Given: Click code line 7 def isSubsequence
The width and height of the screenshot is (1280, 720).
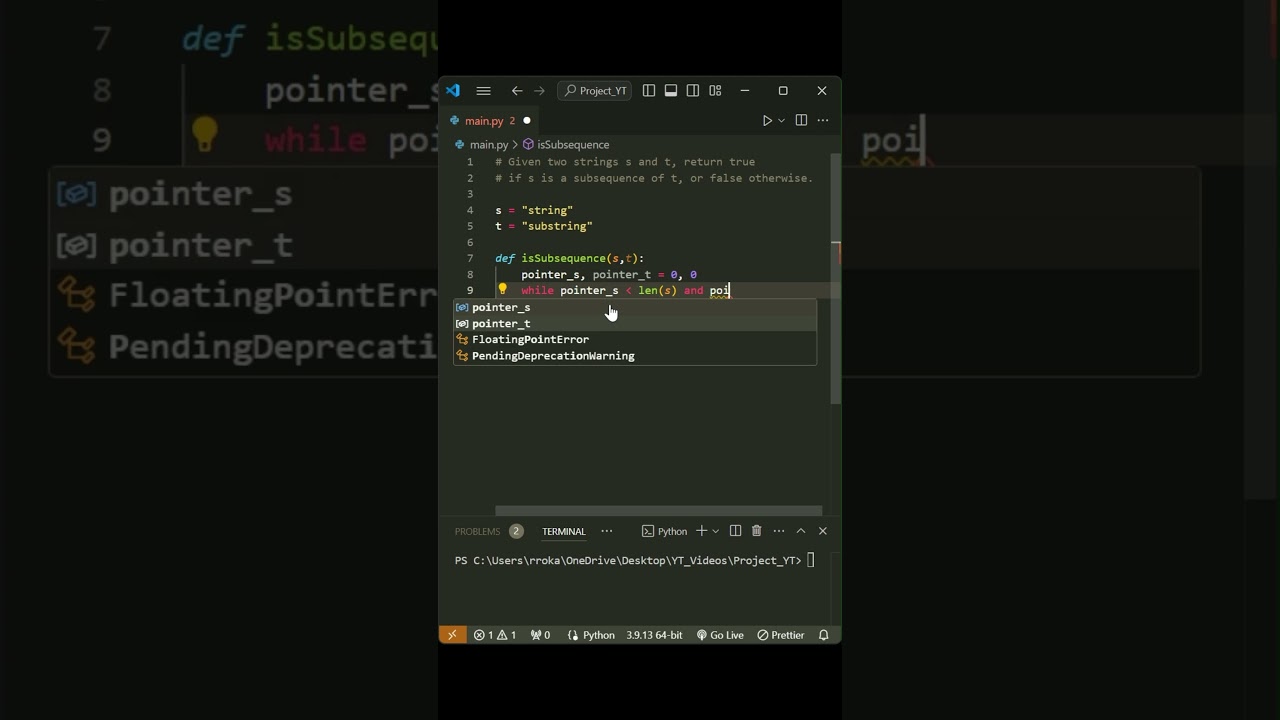Looking at the screenshot, I should pyautogui.click(x=569, y=258).
